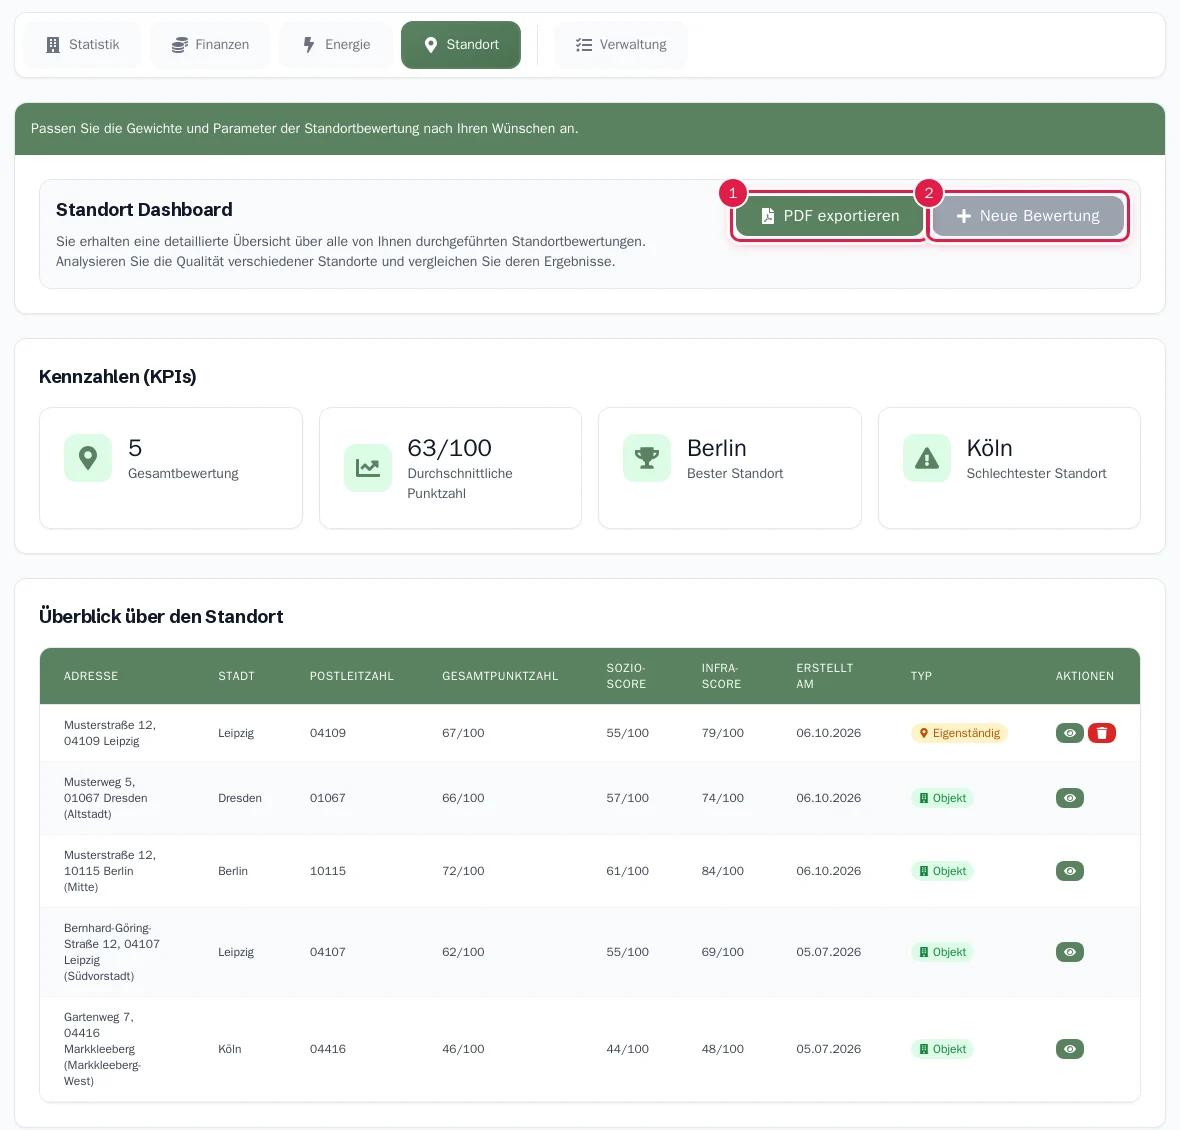This screenshot has width=1180, height=1130.
Task: Click the Objekt badge in the 04107 row
Action: pyautogui.click(x=942, y=952)
